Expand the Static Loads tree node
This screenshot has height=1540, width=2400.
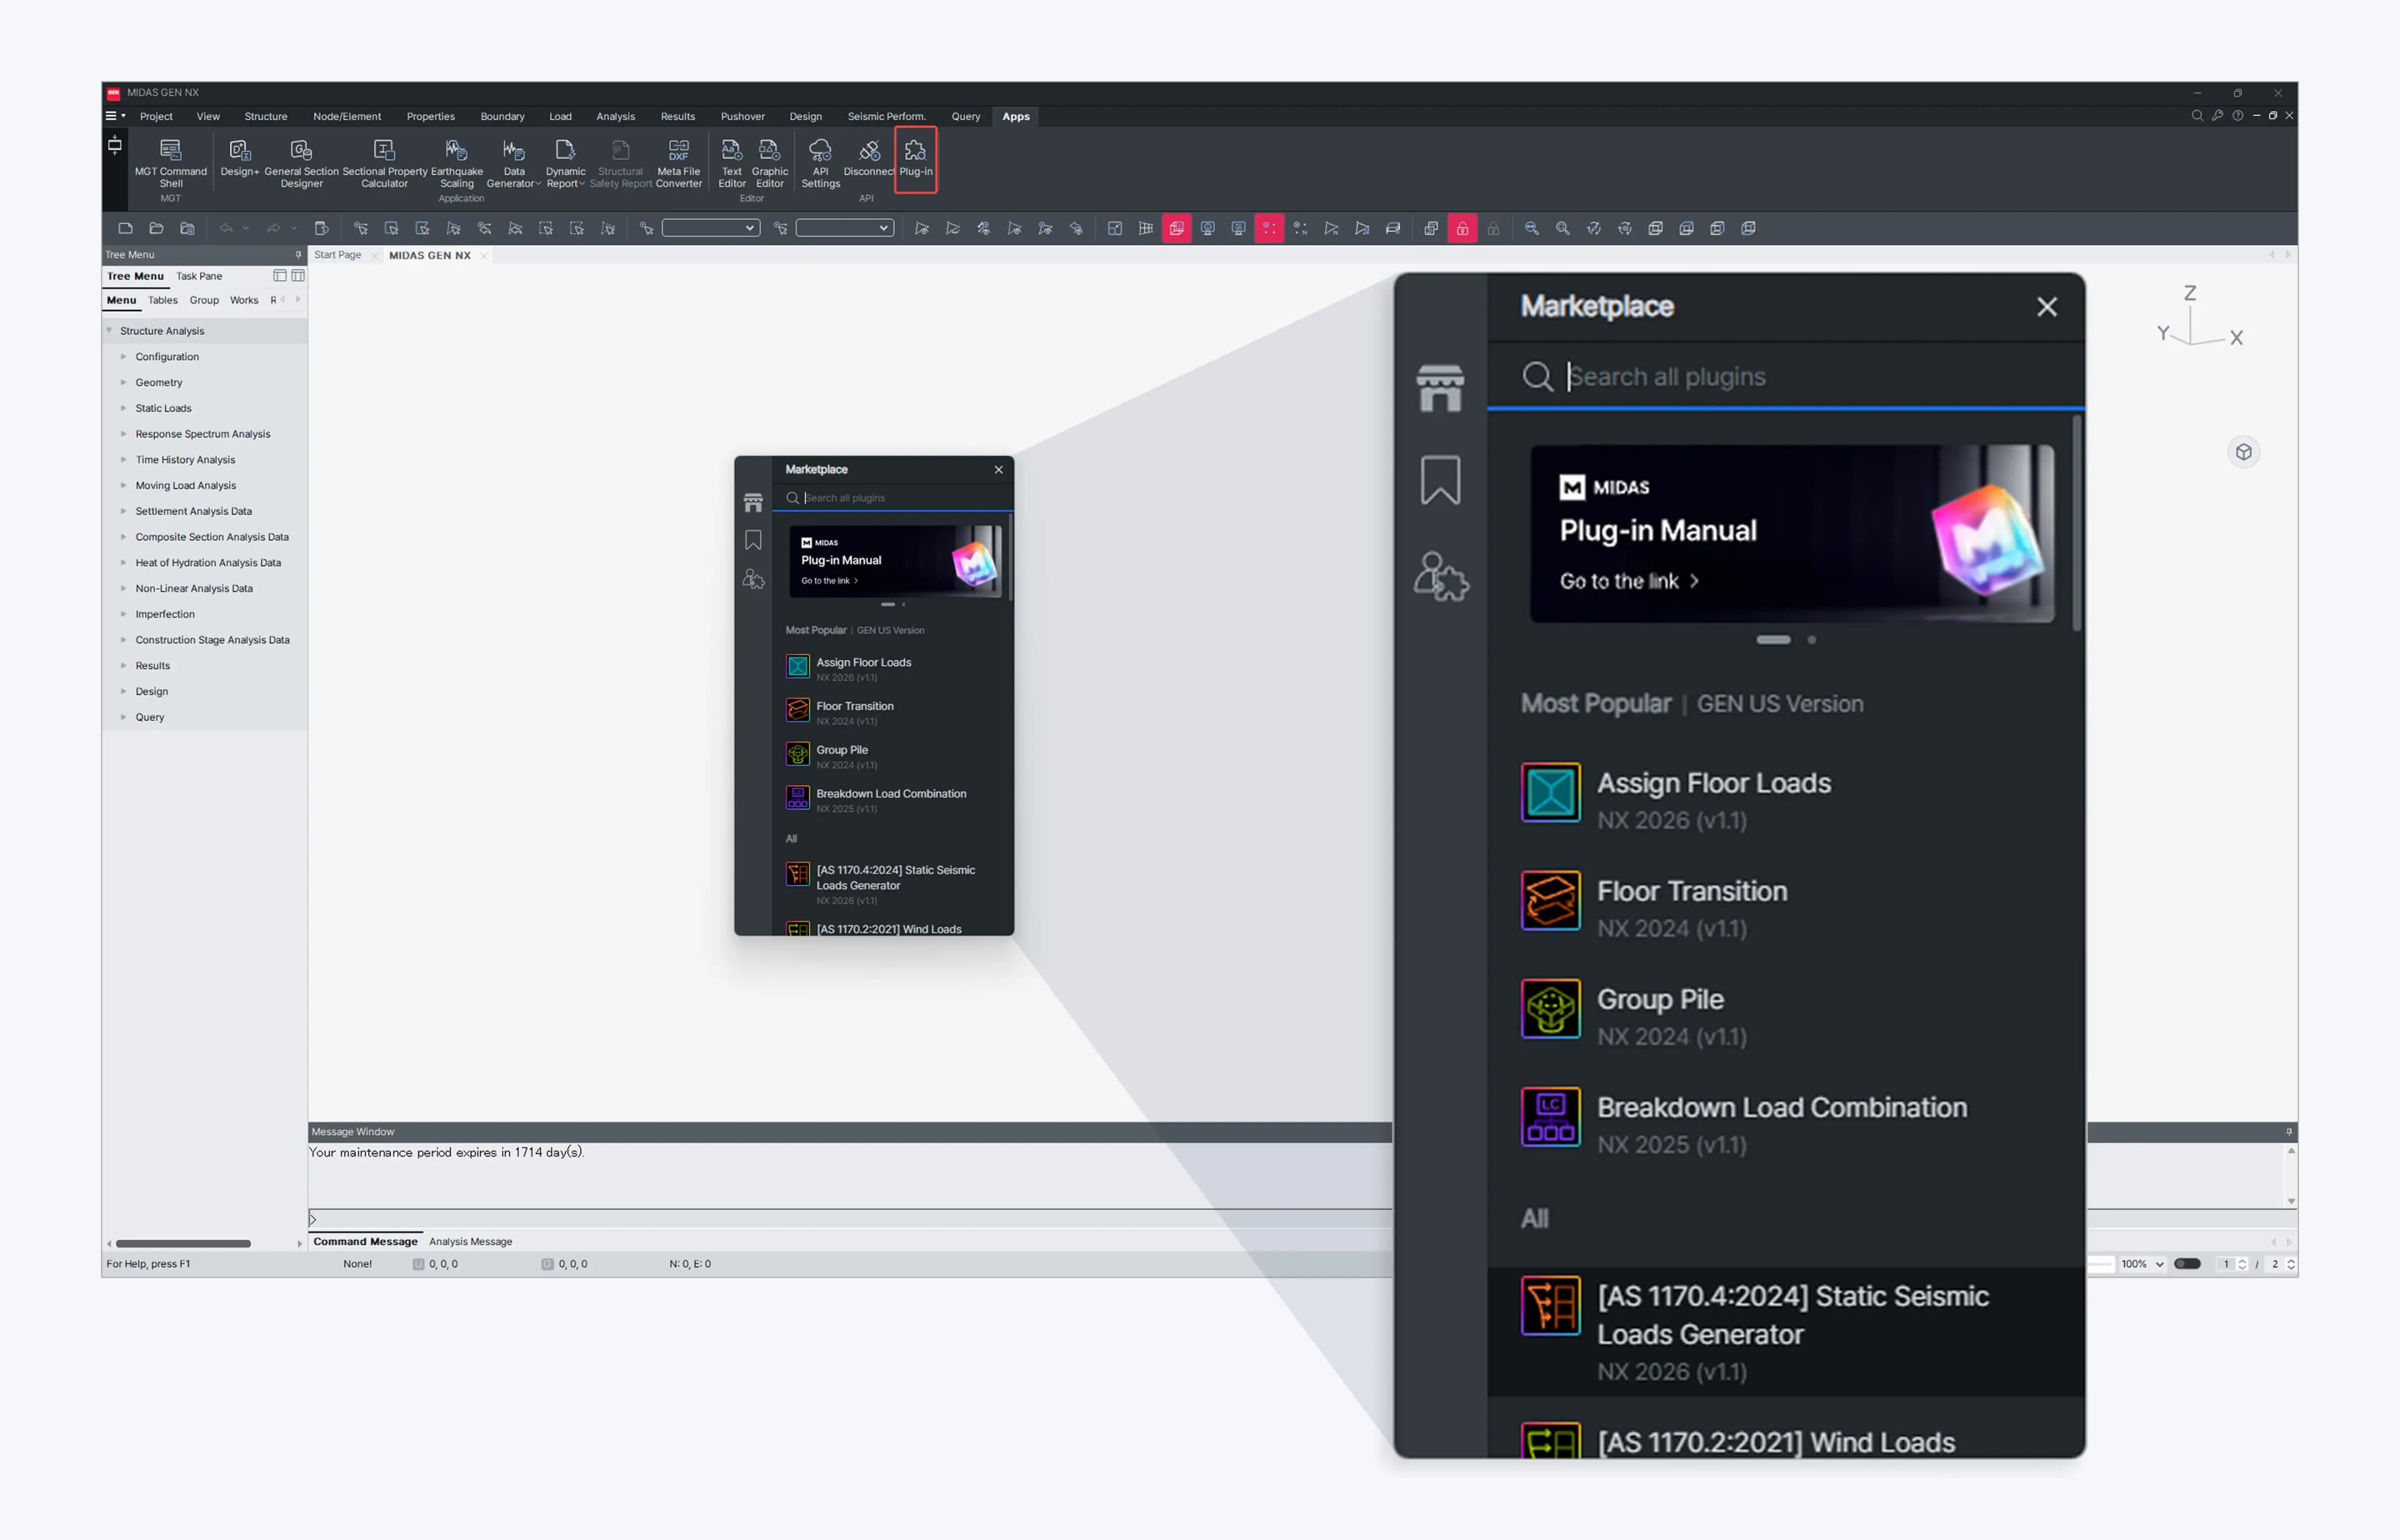[x=124, y=409]
